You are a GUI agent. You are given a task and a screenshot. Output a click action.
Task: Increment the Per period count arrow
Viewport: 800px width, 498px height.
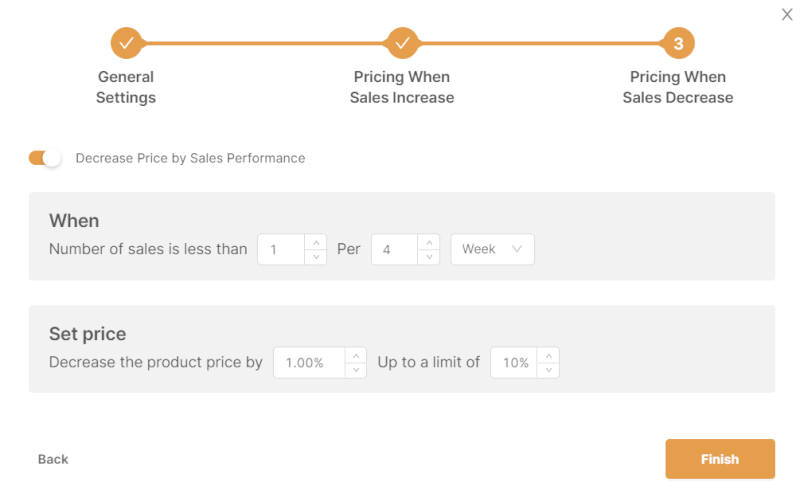tap(429, 242)
